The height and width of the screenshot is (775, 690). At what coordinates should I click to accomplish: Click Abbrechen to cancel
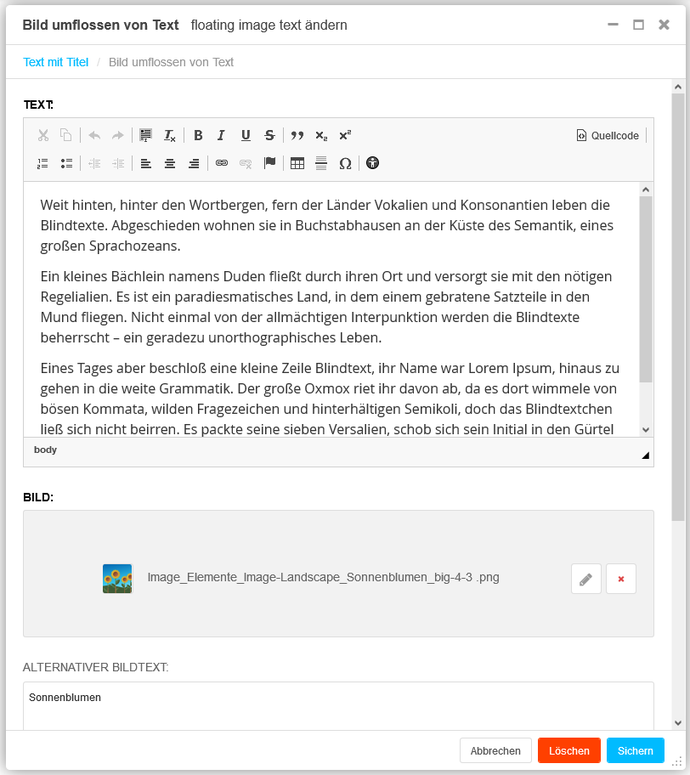click(x=496, y=751)
